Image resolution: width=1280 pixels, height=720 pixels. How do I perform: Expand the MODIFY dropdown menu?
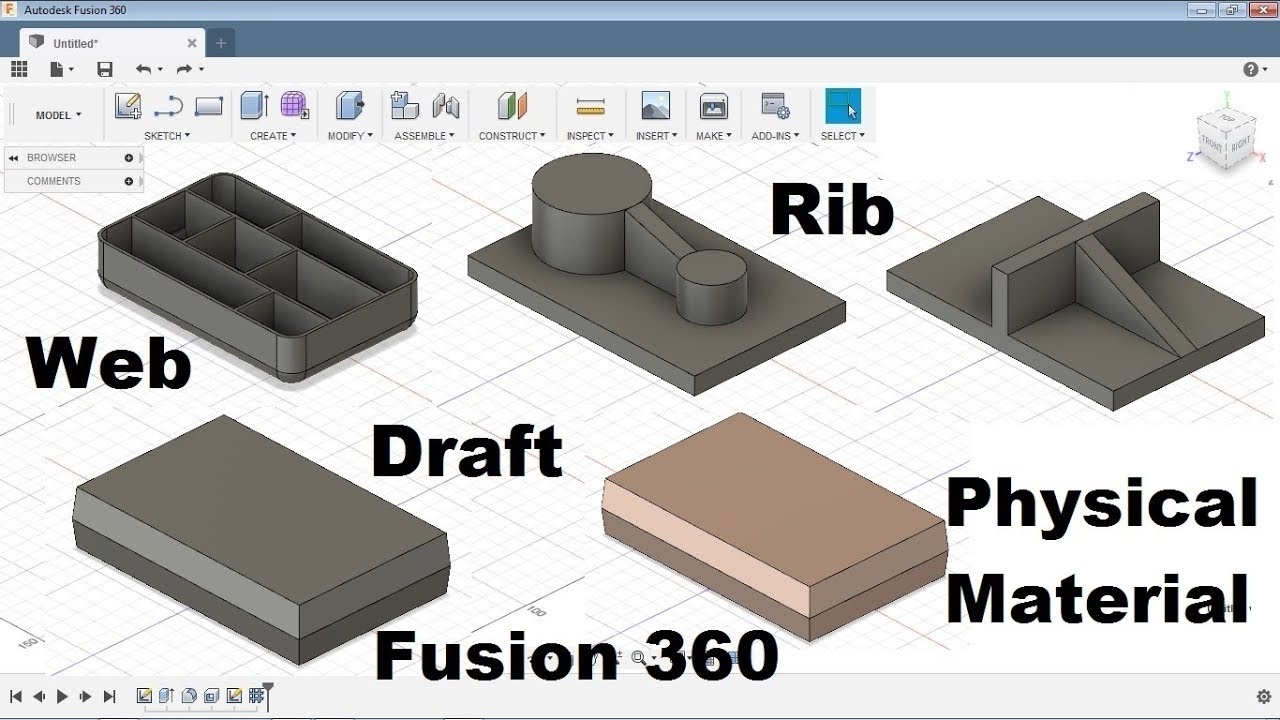350,136
